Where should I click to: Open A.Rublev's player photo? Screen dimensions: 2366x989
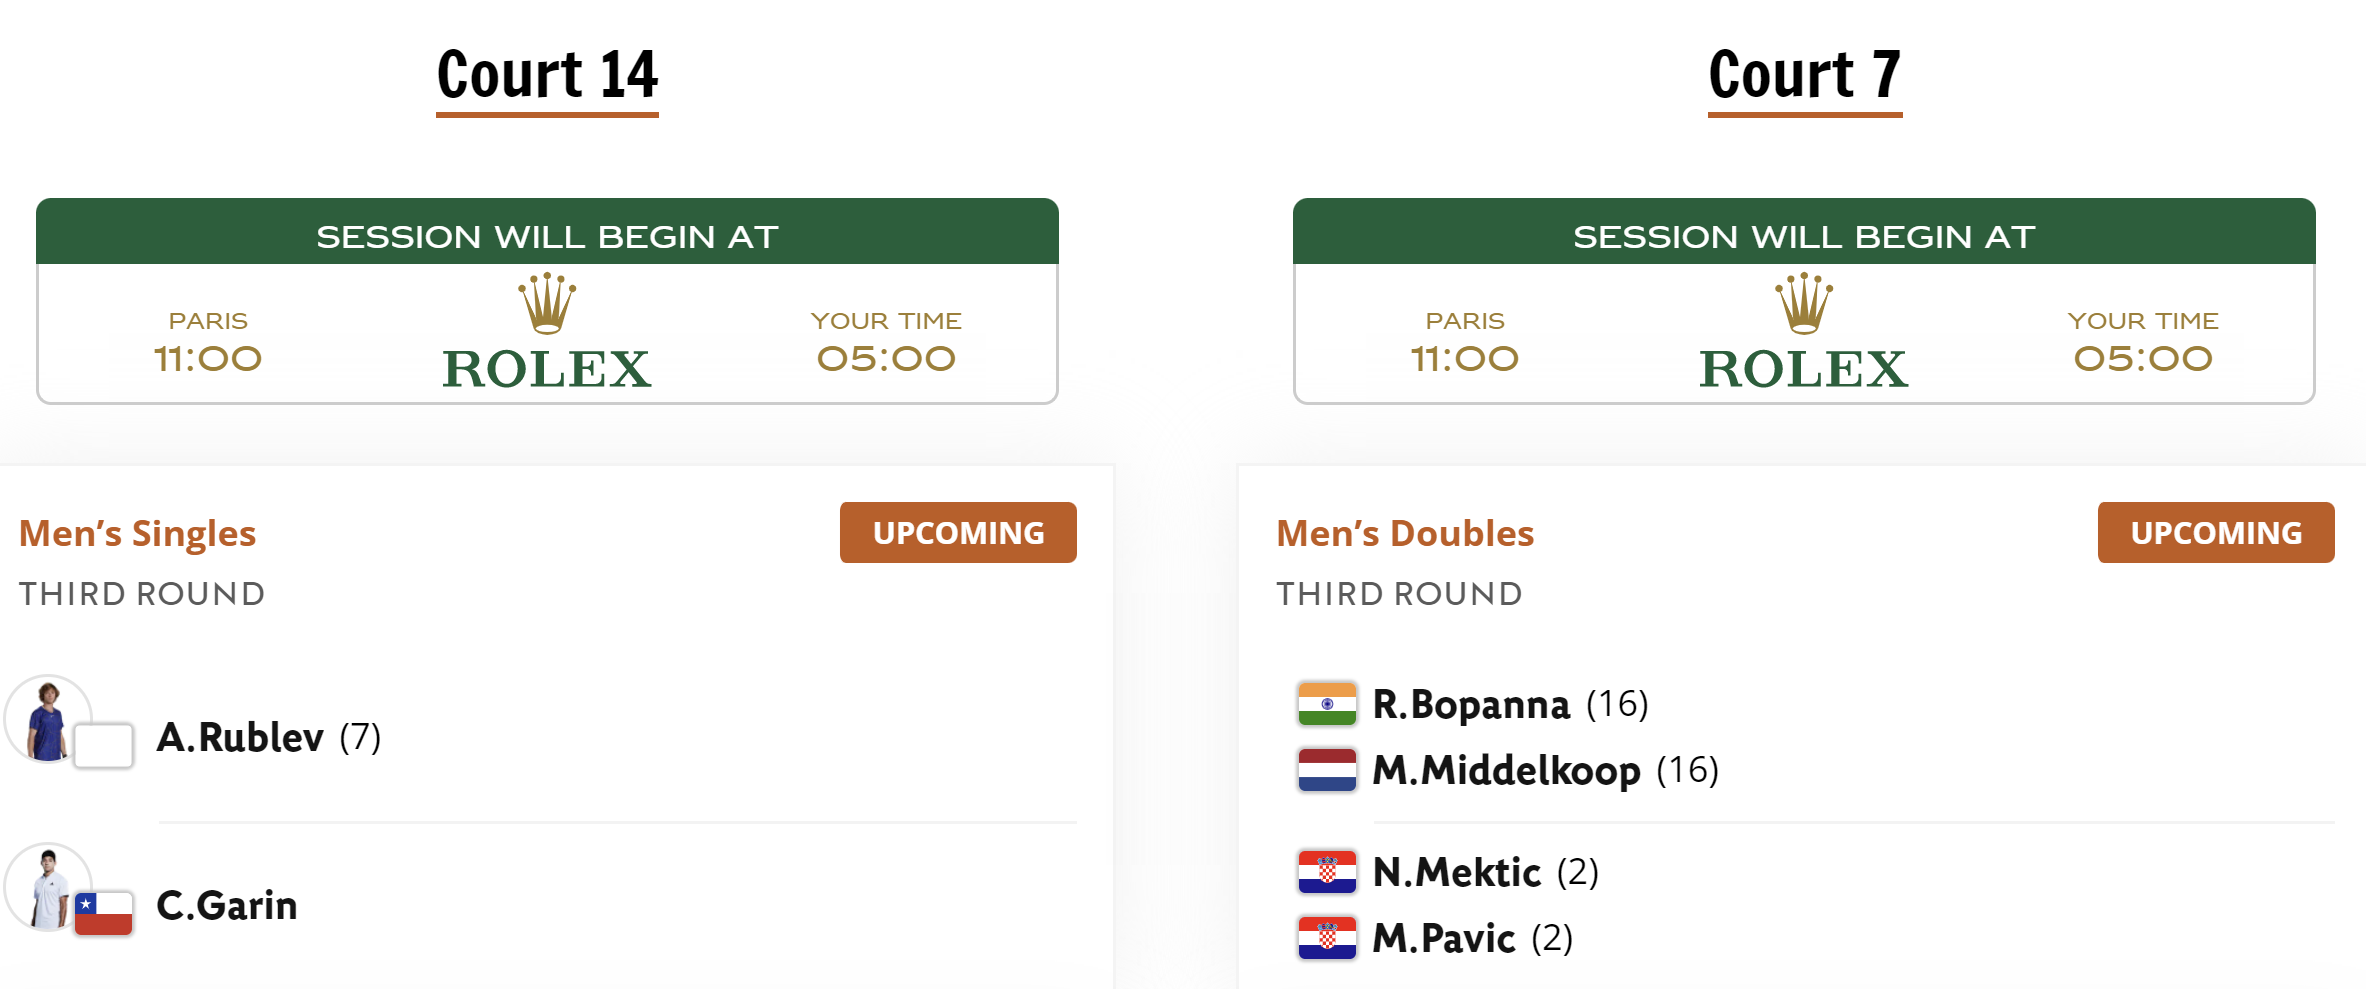click(47, 719)
